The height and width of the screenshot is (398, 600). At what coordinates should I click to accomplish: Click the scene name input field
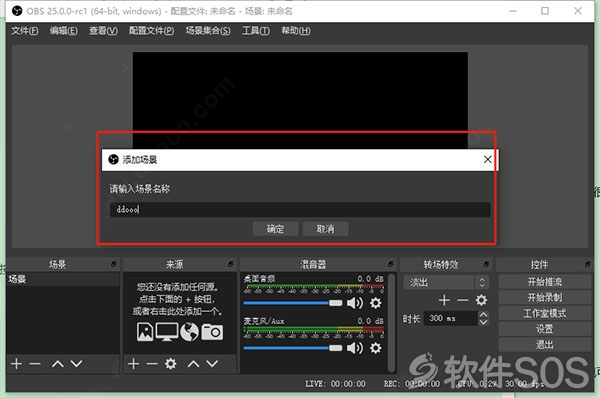[300, 210]
